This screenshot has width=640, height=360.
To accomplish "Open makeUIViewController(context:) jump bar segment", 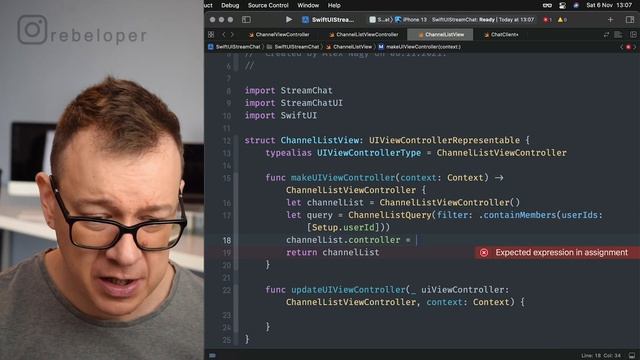I will [x=420, y=47].
